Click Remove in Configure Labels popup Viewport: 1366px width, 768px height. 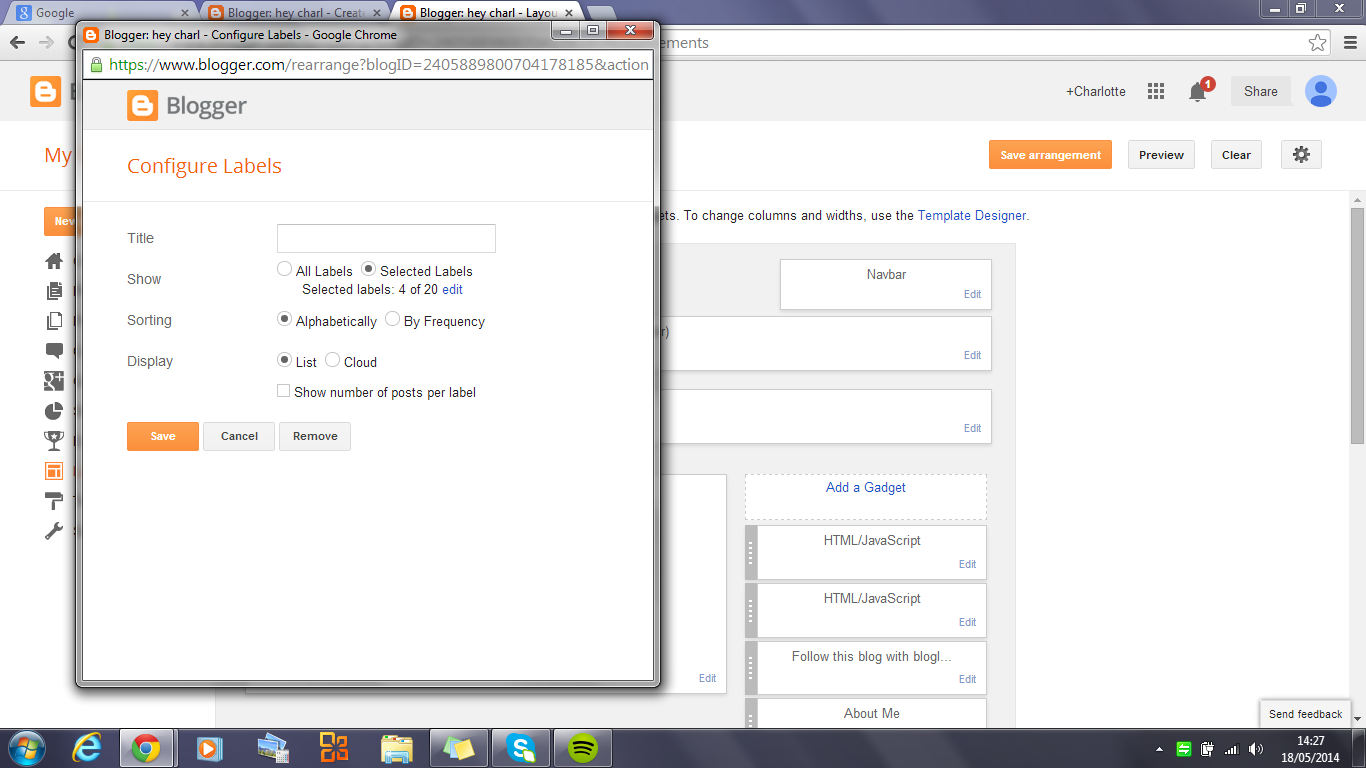[x=315, y=436]
